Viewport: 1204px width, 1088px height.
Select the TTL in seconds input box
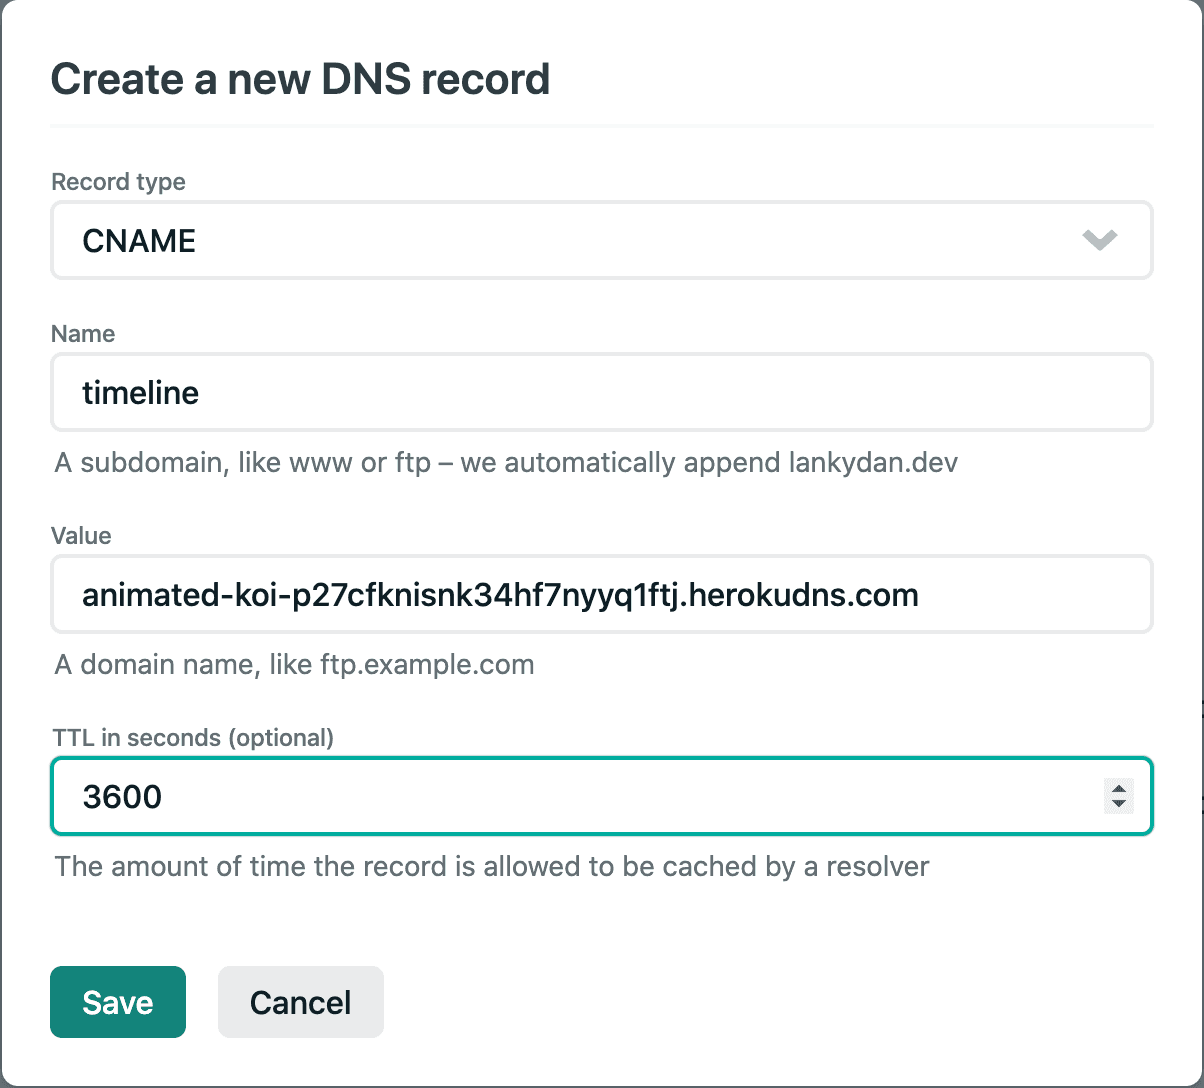click(x=580, y=796)
